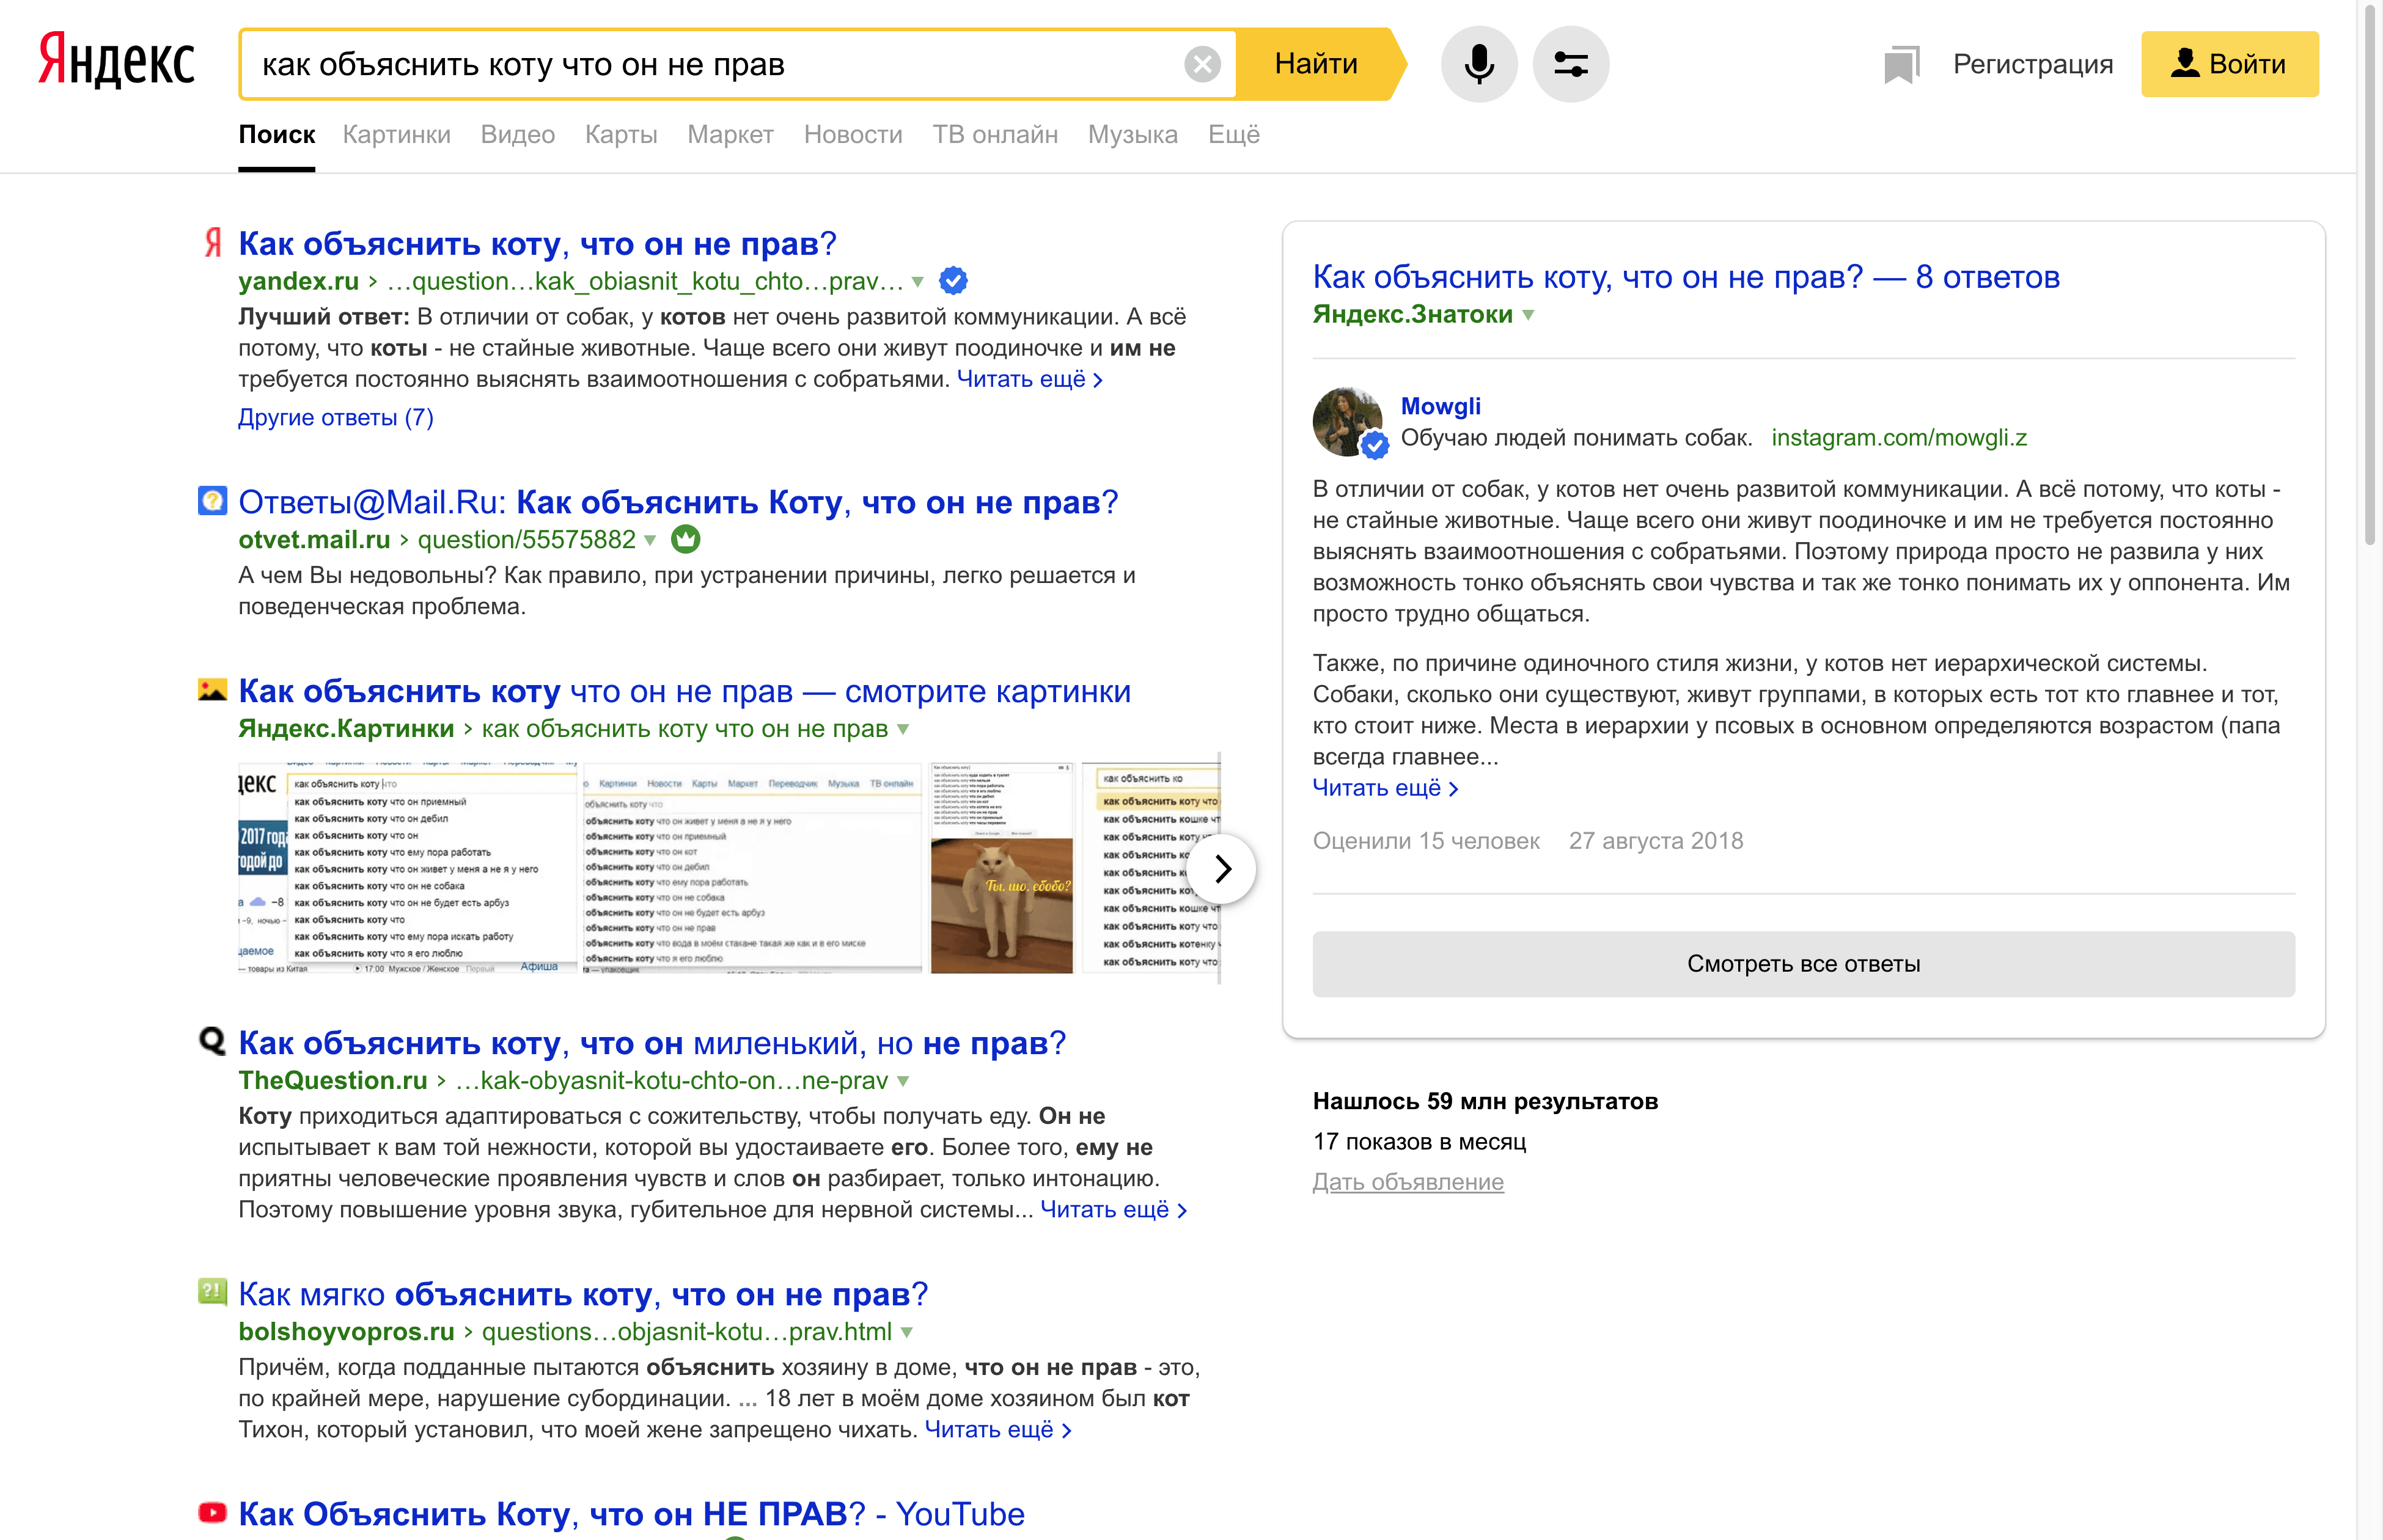Expand dropdown arrow next to Яндекс.Знатоки

1528,315
